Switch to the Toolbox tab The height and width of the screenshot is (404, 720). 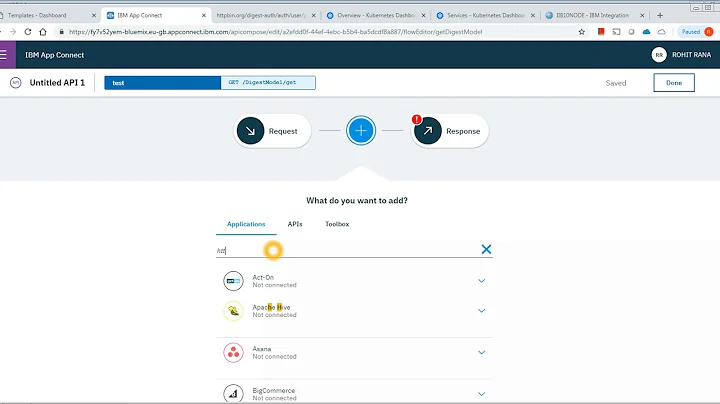point(337,224)
